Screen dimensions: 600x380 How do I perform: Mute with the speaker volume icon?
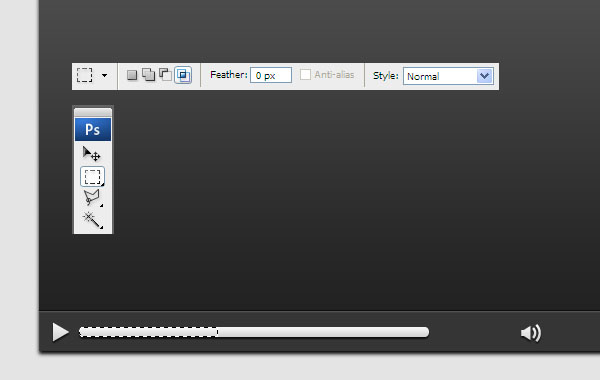click(x=531, y=333)
